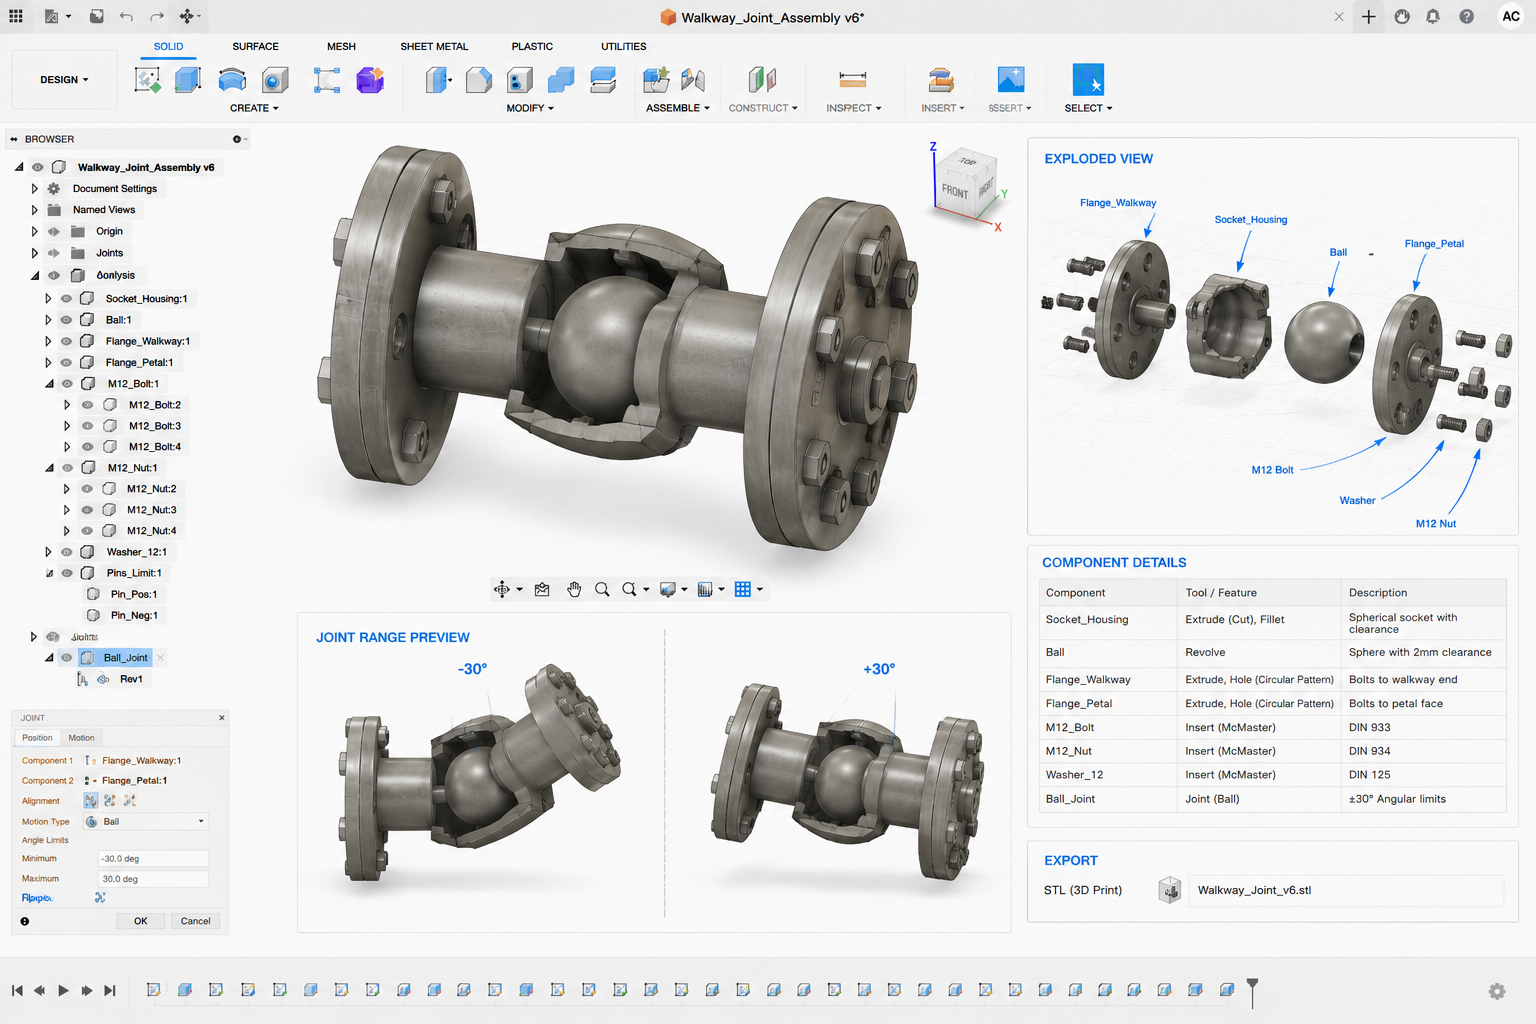Open the Help question mark icon

coord(1466,16)
